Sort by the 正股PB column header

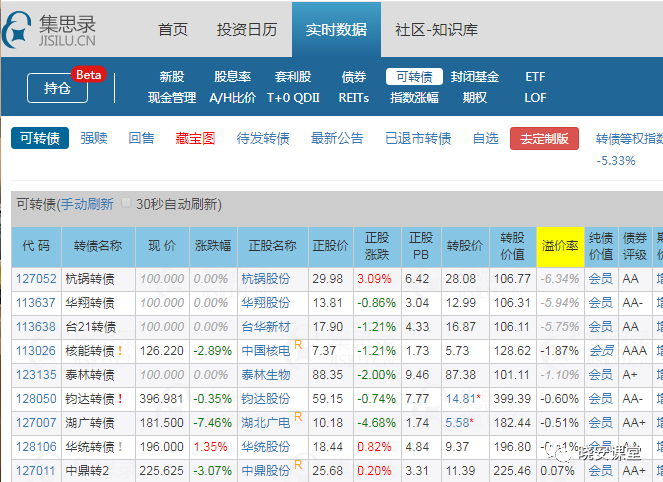[x=421, y=246]
